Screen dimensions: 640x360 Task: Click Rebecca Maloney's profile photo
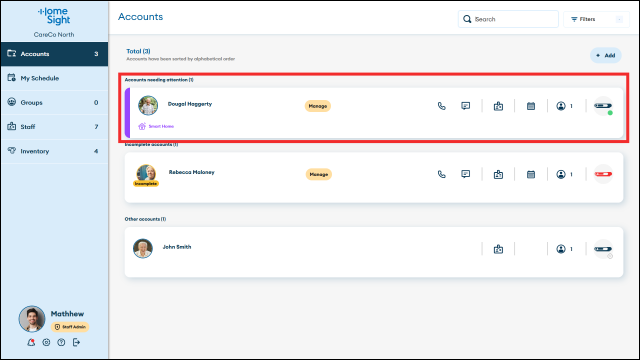(146, 173)
